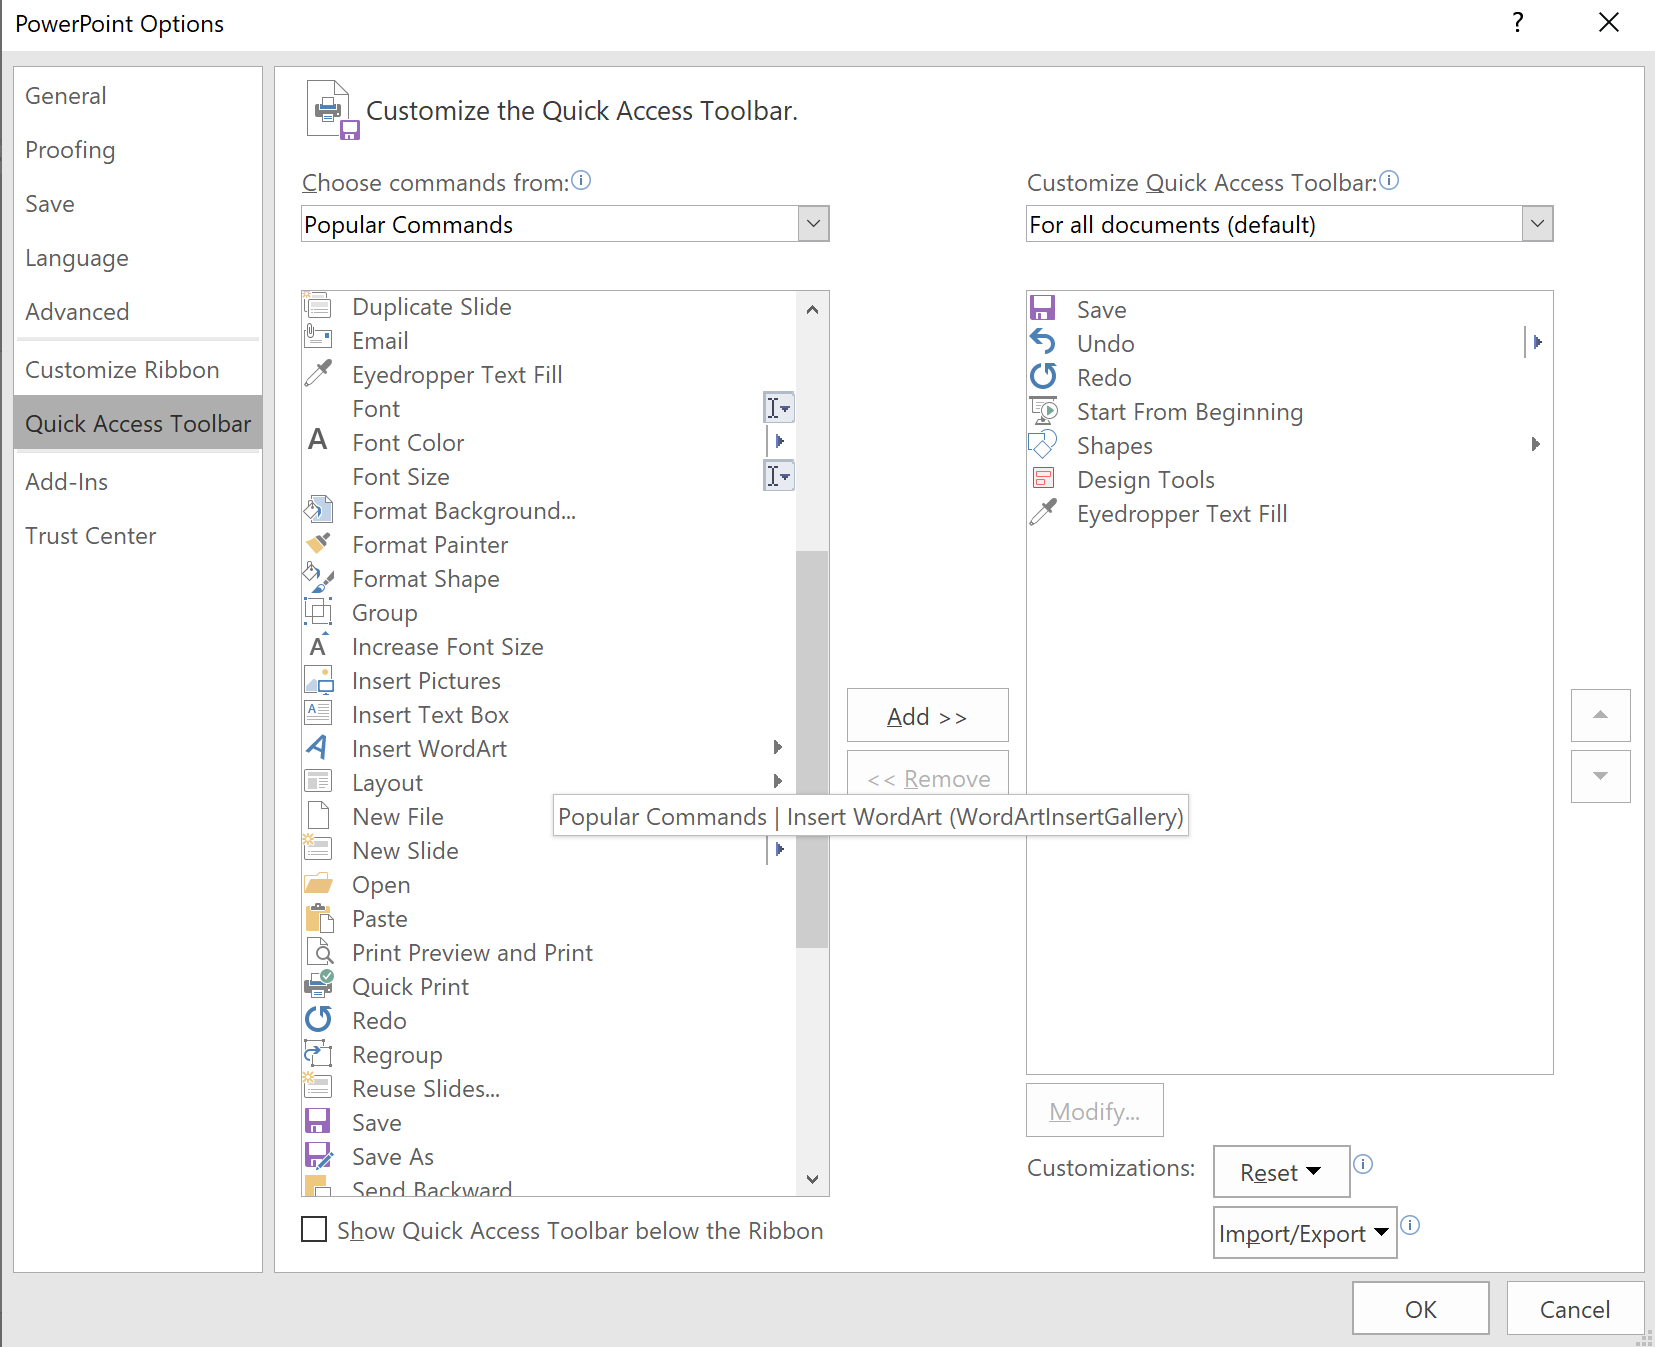
Task: Expand the Font combo box indicator
Action: pyautogui.click(x=779, y=408)
